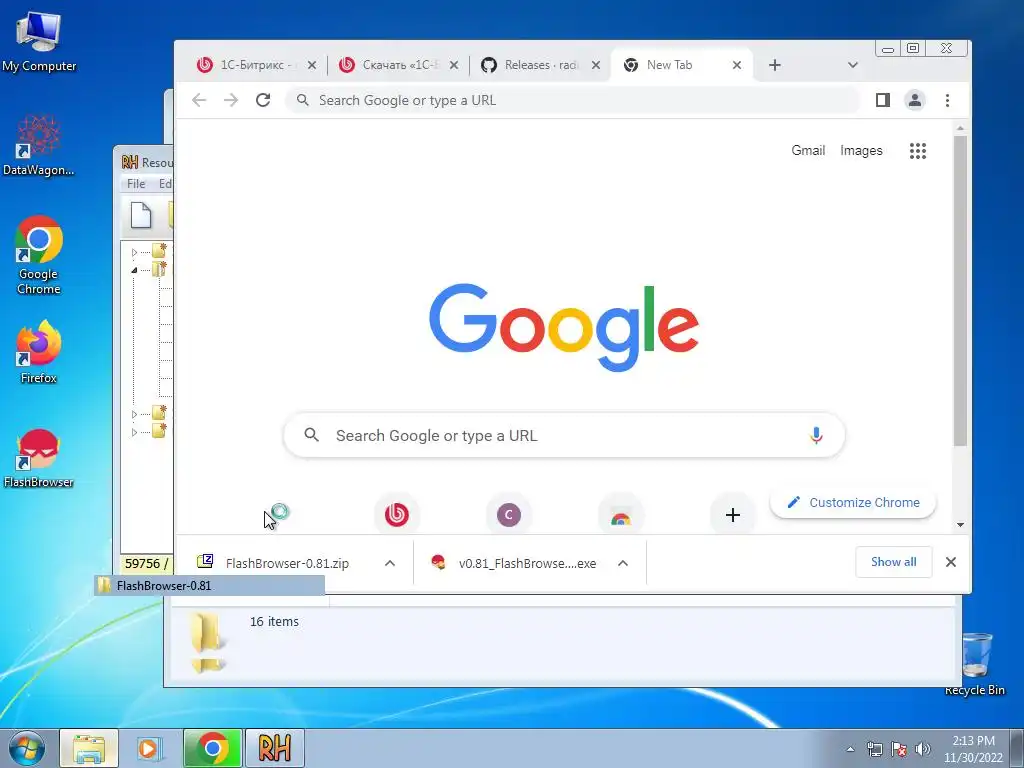Open network icon in system tray

click(874, 748)
